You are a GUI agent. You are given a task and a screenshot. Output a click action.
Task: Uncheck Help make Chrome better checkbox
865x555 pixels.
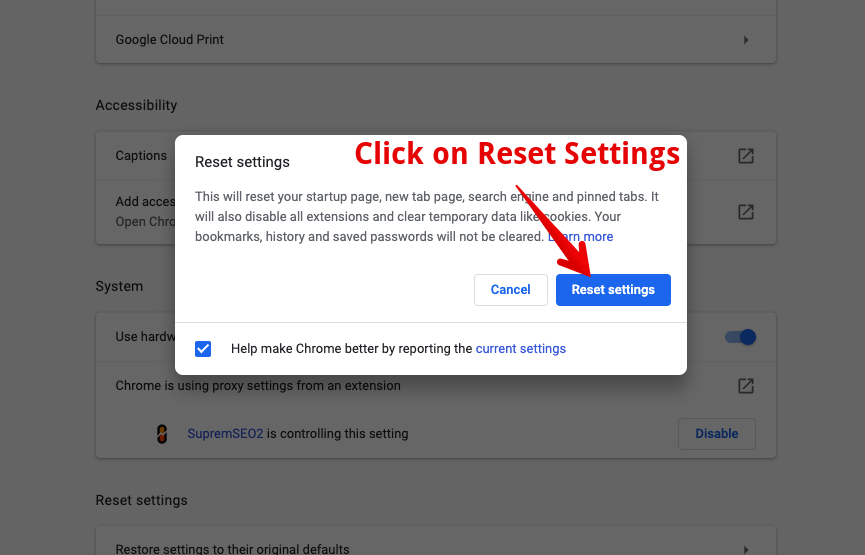click(x=203, y=349)
